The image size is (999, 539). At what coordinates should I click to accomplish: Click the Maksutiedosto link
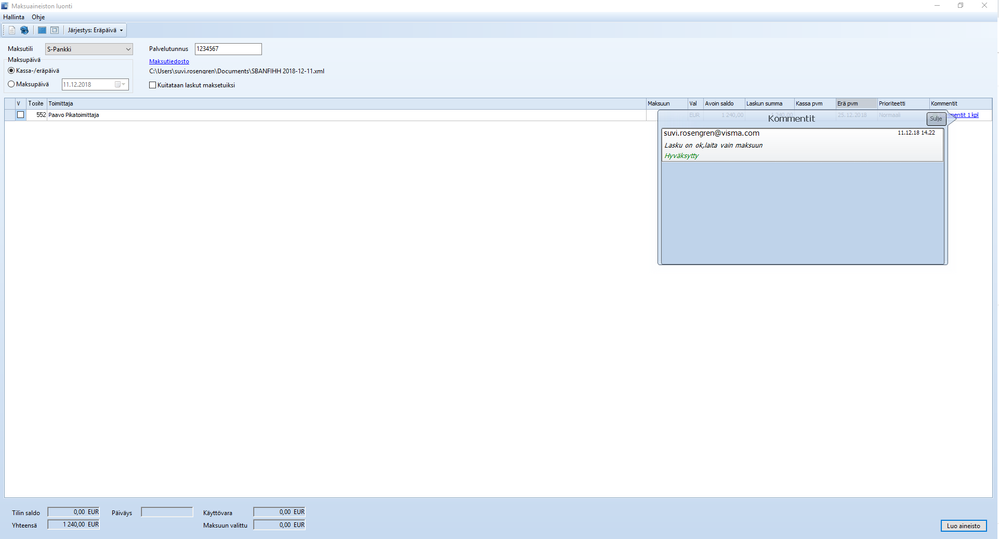pos(169,61)
